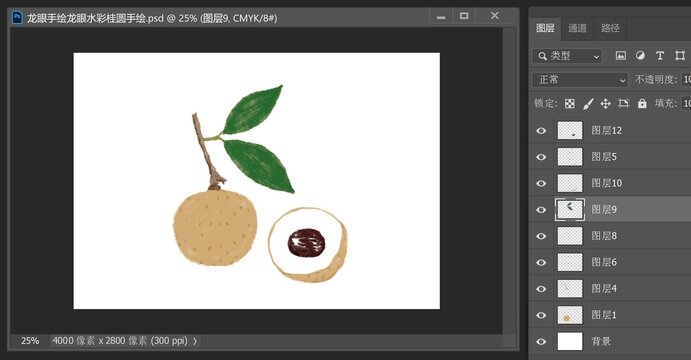691x360 pixels.
Task: Hide layer 图层1
Action: click(x=541, y=315)
